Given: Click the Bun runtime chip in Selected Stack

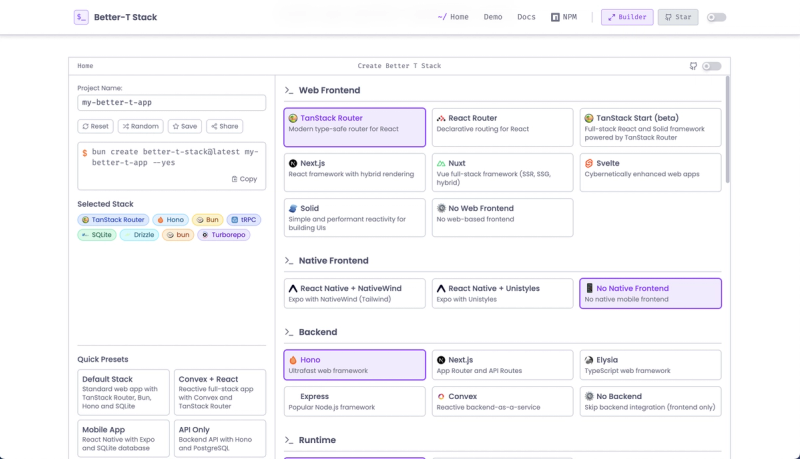Looking at the screenshot, I should (208, 220).
